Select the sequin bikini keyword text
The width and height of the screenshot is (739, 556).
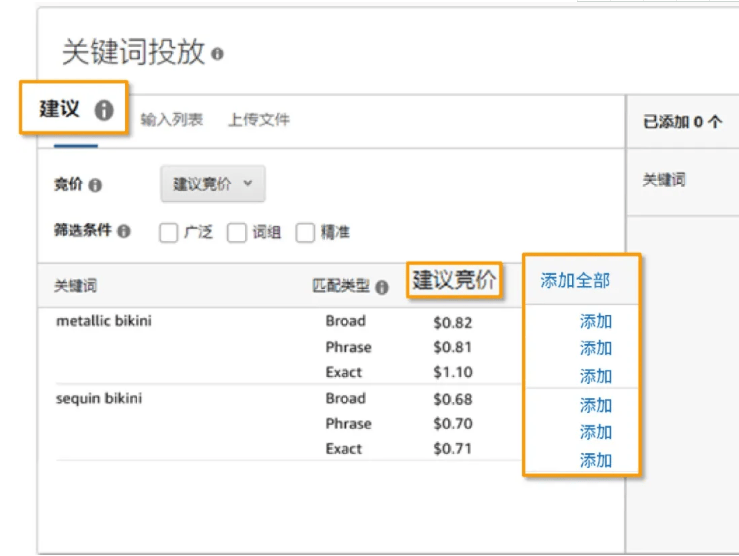[x=99, y=399]
